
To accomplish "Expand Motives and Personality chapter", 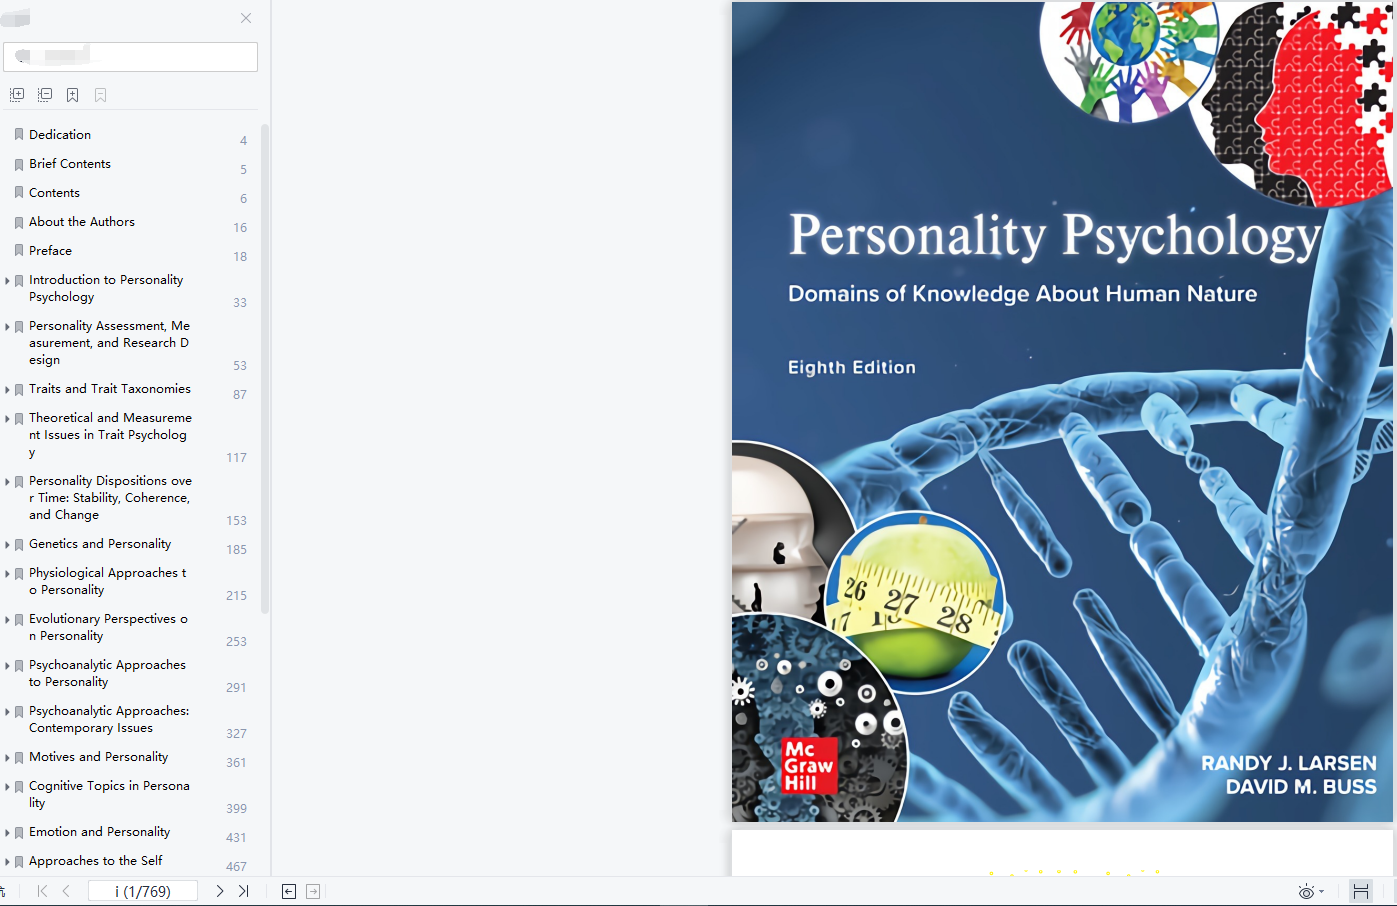I will tap(7, 758).
